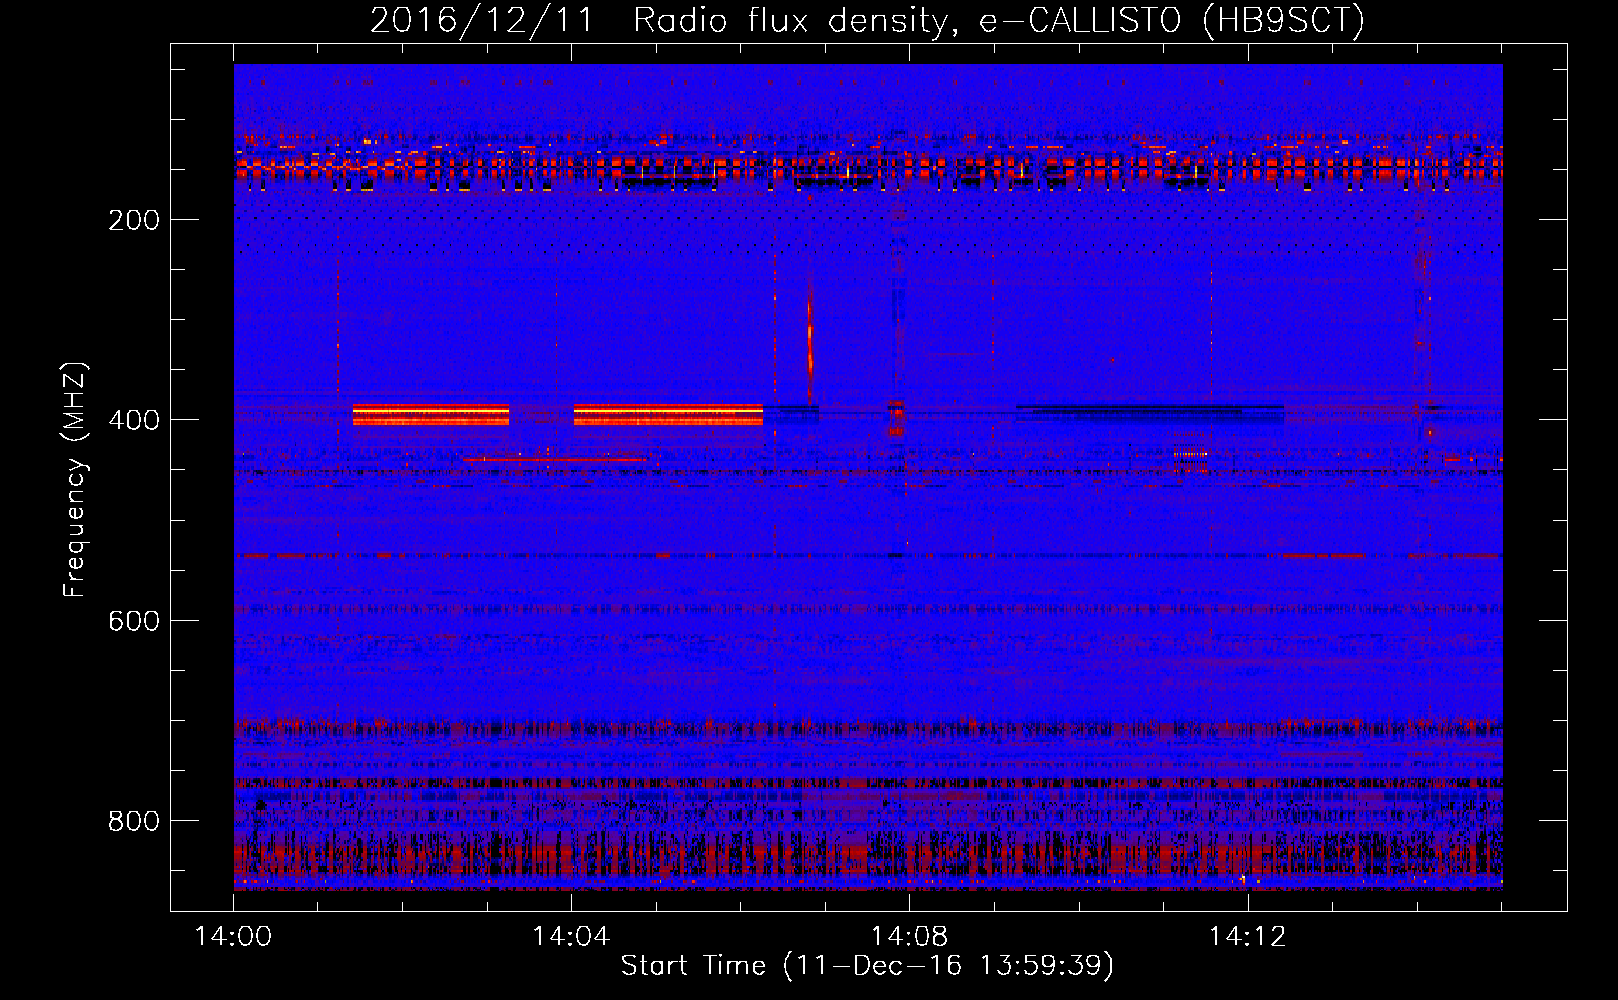Click the 14:00 time tick label
Image resolution: width=1618 pixels, height=1000 pixels.
pyautogui.click(x=233, y=937)
